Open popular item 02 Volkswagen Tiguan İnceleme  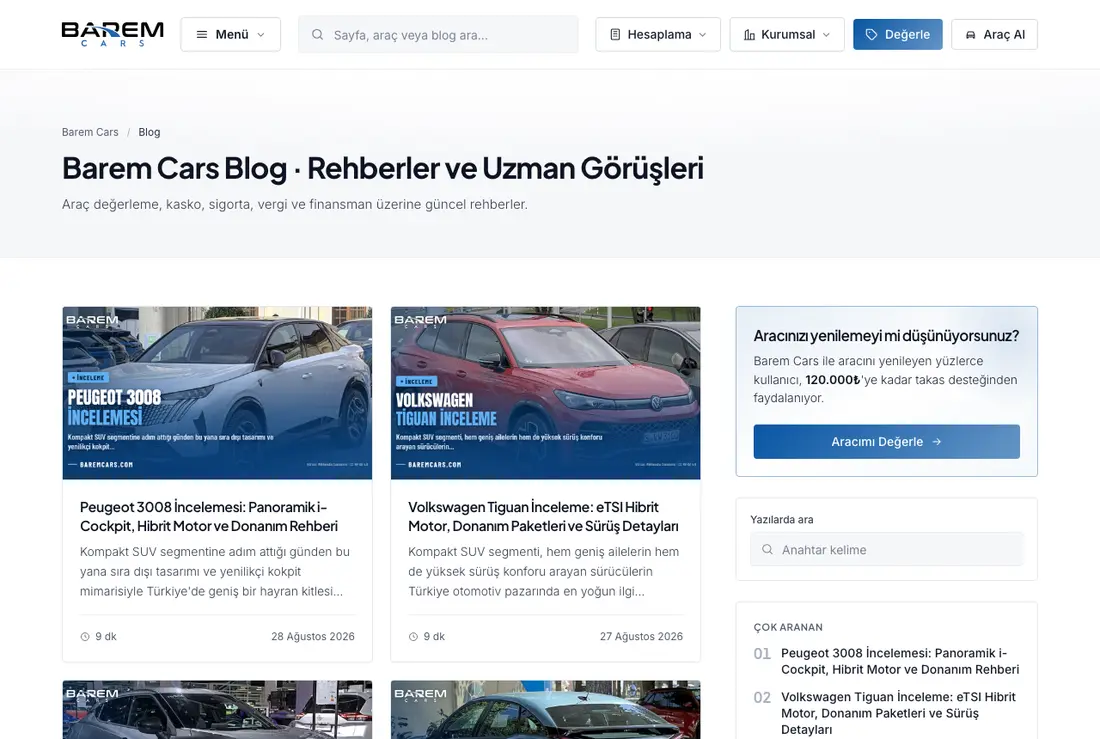tap(898, 713)
